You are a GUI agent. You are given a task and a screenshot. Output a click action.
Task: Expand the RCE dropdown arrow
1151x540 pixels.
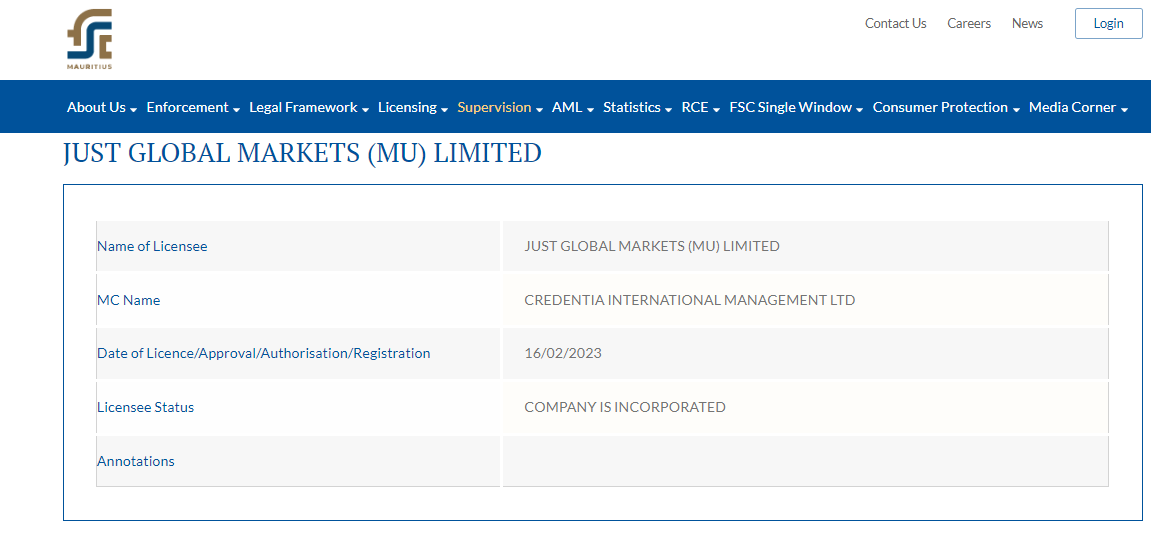click(716, 109)
